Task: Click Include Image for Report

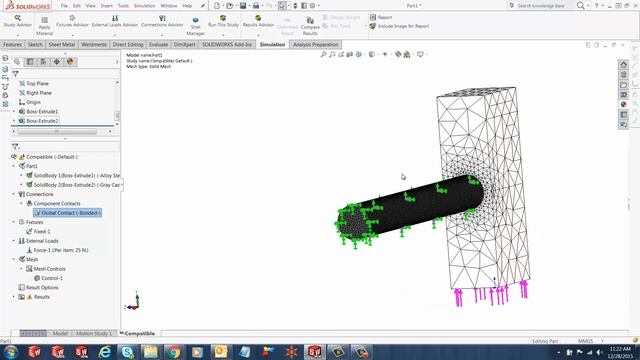Action: [x=399, y=26]
